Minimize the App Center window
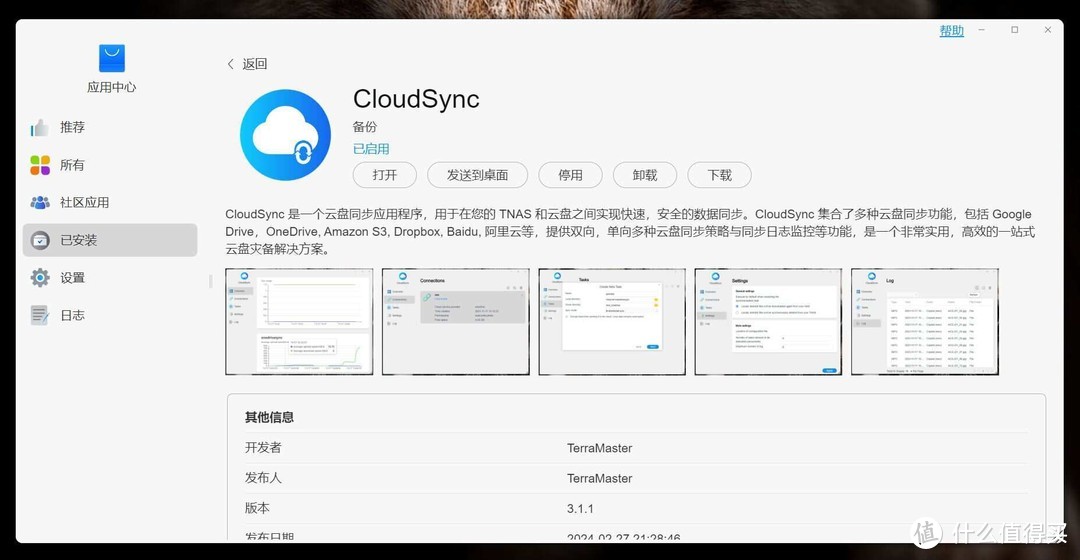Image resolution: width=1080 pixels, height=560 pixels. click(982, 30)
